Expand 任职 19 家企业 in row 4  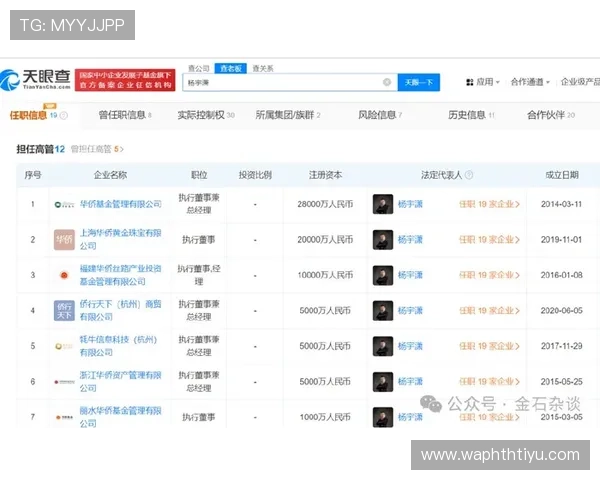489,310
